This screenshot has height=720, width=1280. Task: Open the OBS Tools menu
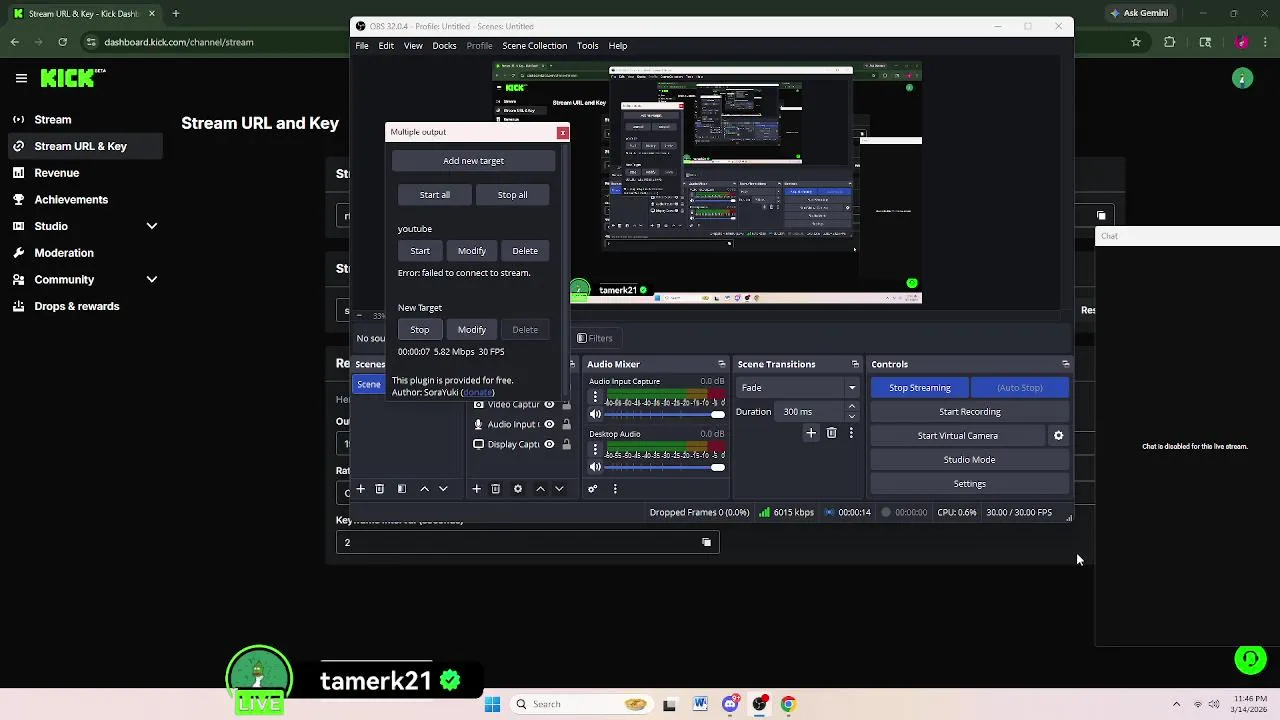[588, 46]
